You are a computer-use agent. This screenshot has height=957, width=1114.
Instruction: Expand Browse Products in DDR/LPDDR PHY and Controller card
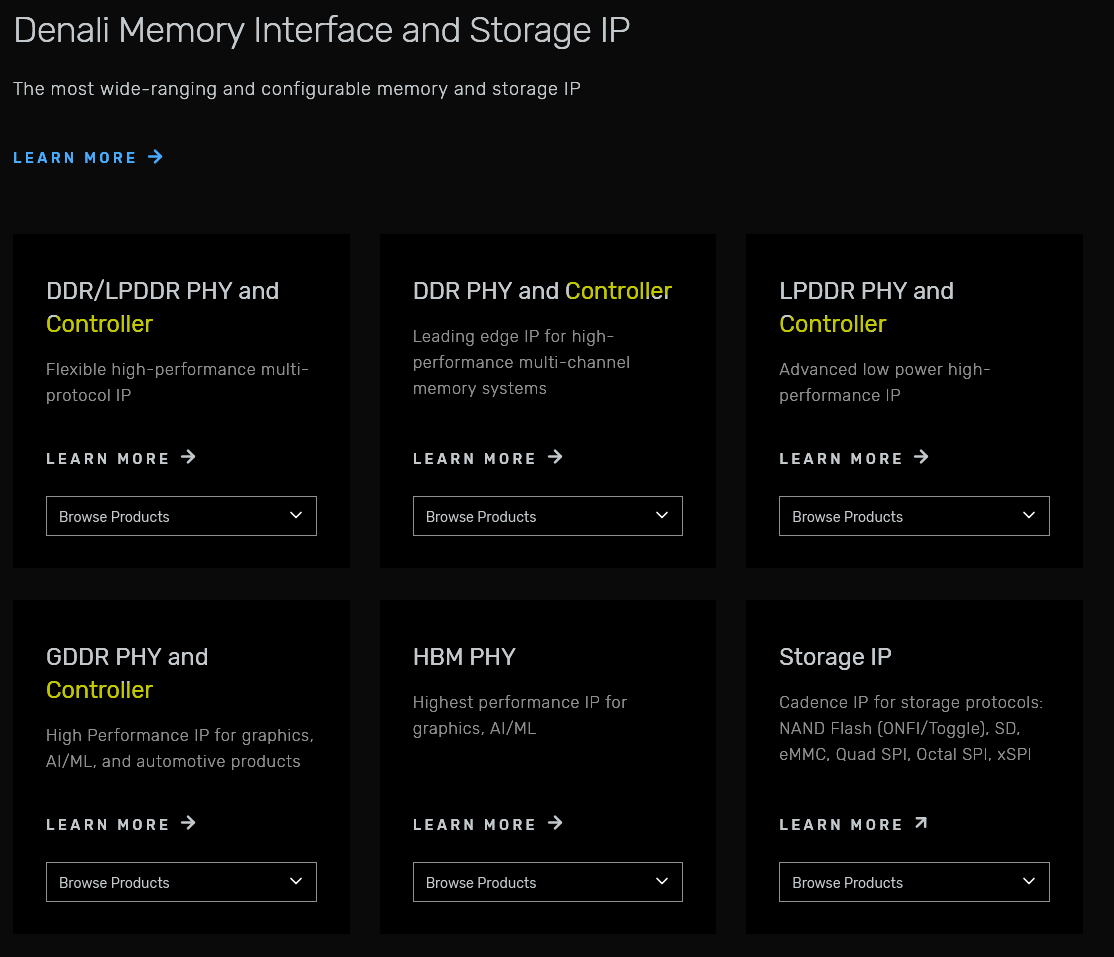point(181,517)
